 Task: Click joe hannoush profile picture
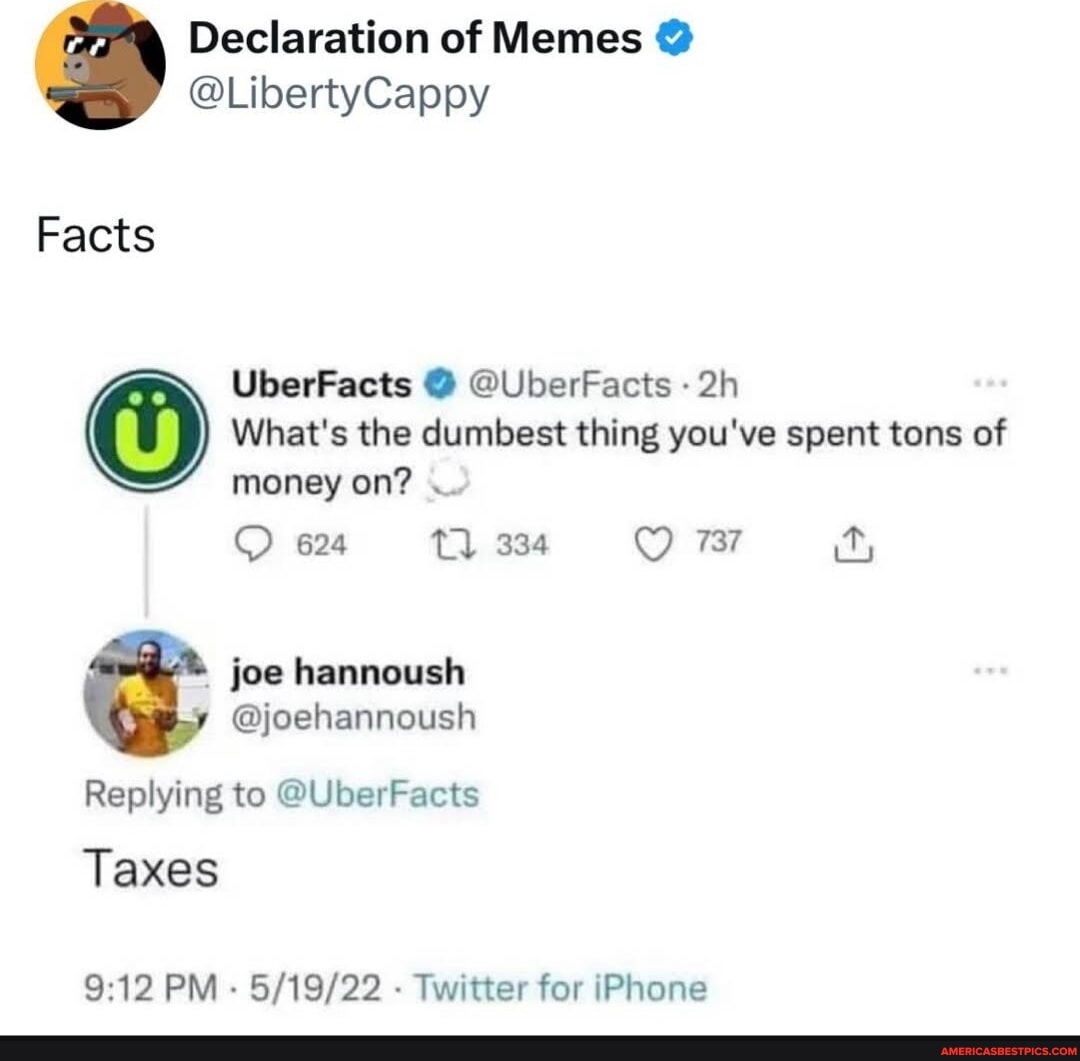[148, 695]
